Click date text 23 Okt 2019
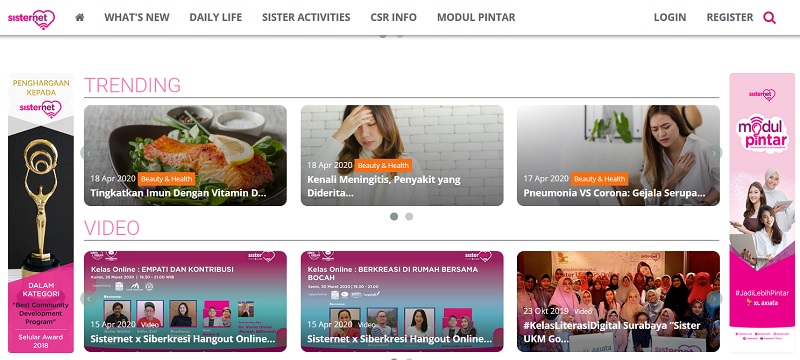This screenshot has height=360, width=800. (x=545, y=311)
